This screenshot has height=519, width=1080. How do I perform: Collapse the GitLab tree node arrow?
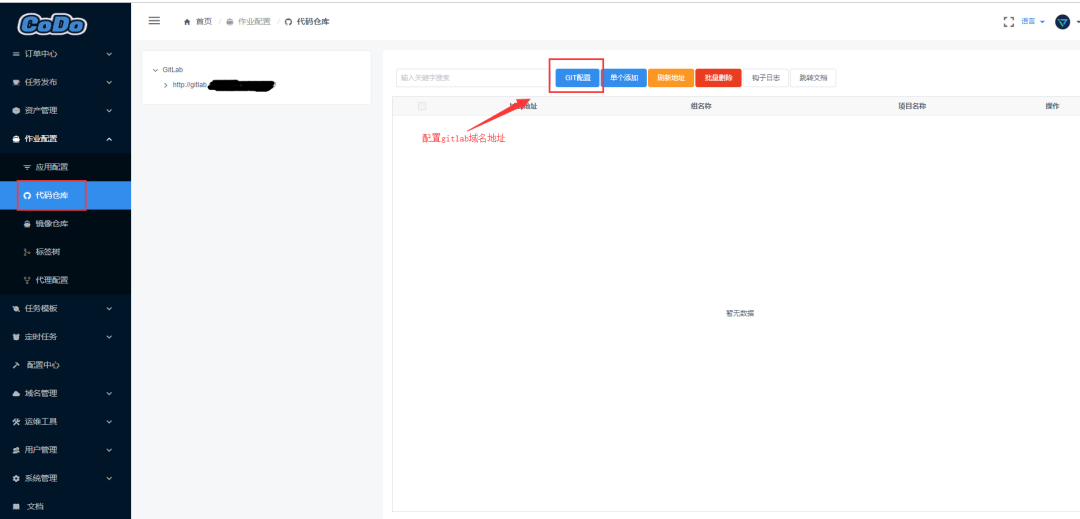tap(155, 70)
